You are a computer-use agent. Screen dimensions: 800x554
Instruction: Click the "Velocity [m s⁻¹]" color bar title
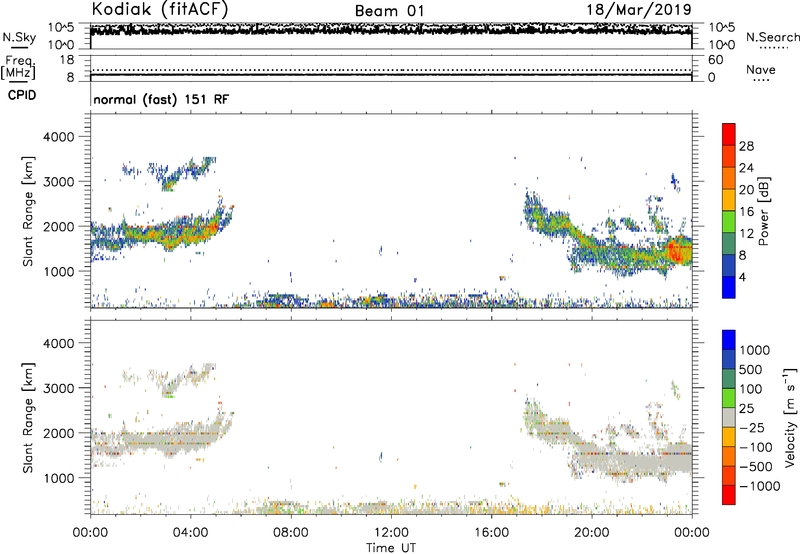[x=790, y=417]
